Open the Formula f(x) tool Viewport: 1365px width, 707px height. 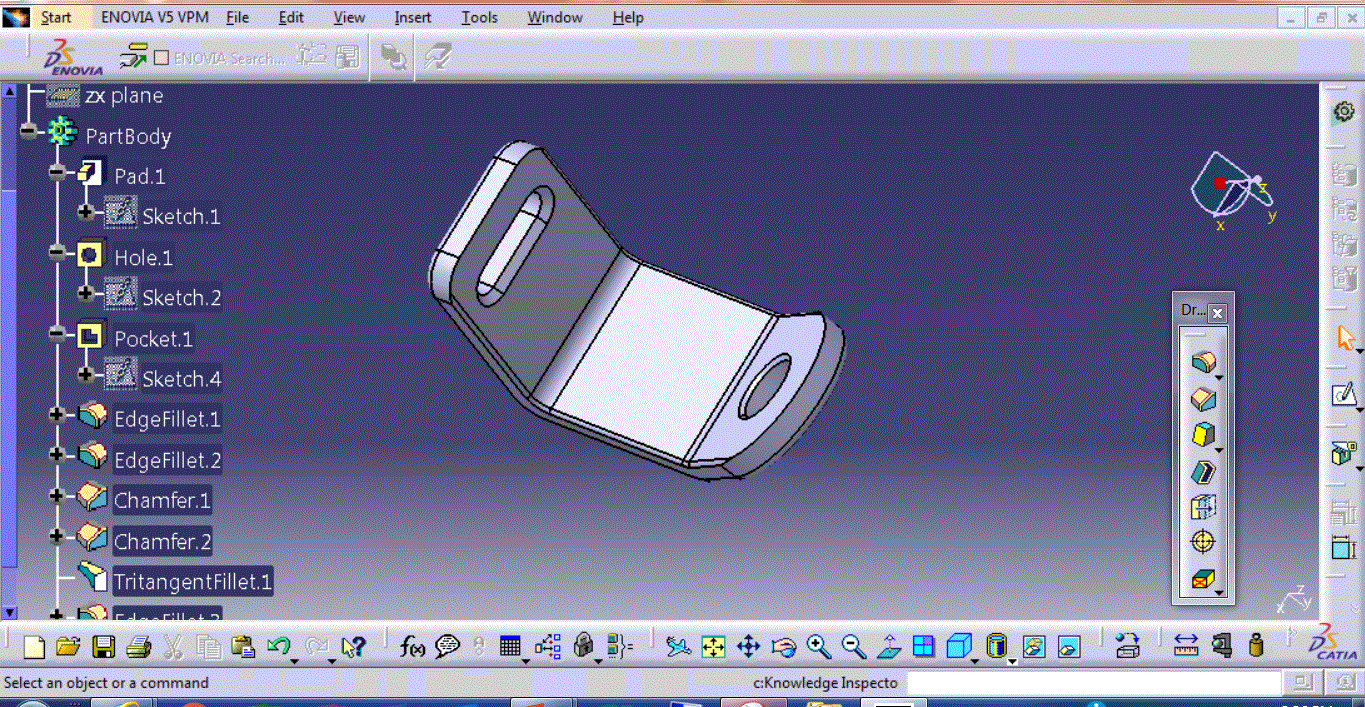(412, 647)
